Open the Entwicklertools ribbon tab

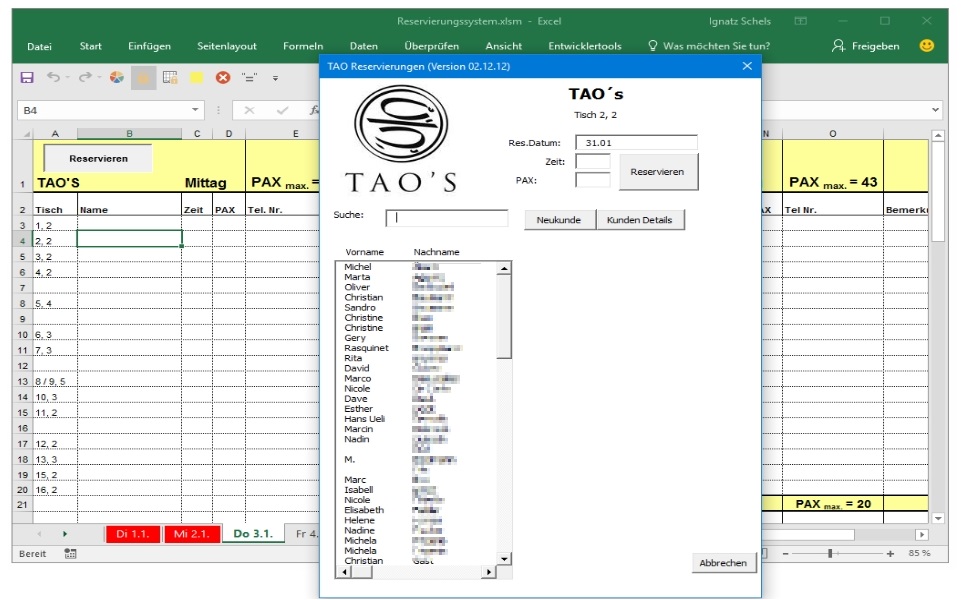point(585,46)
